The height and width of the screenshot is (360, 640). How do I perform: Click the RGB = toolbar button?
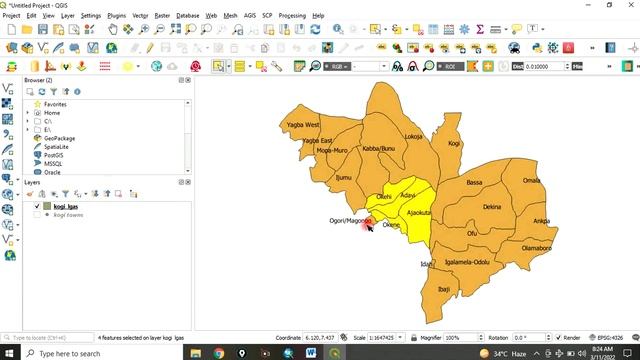click(337, 66)
